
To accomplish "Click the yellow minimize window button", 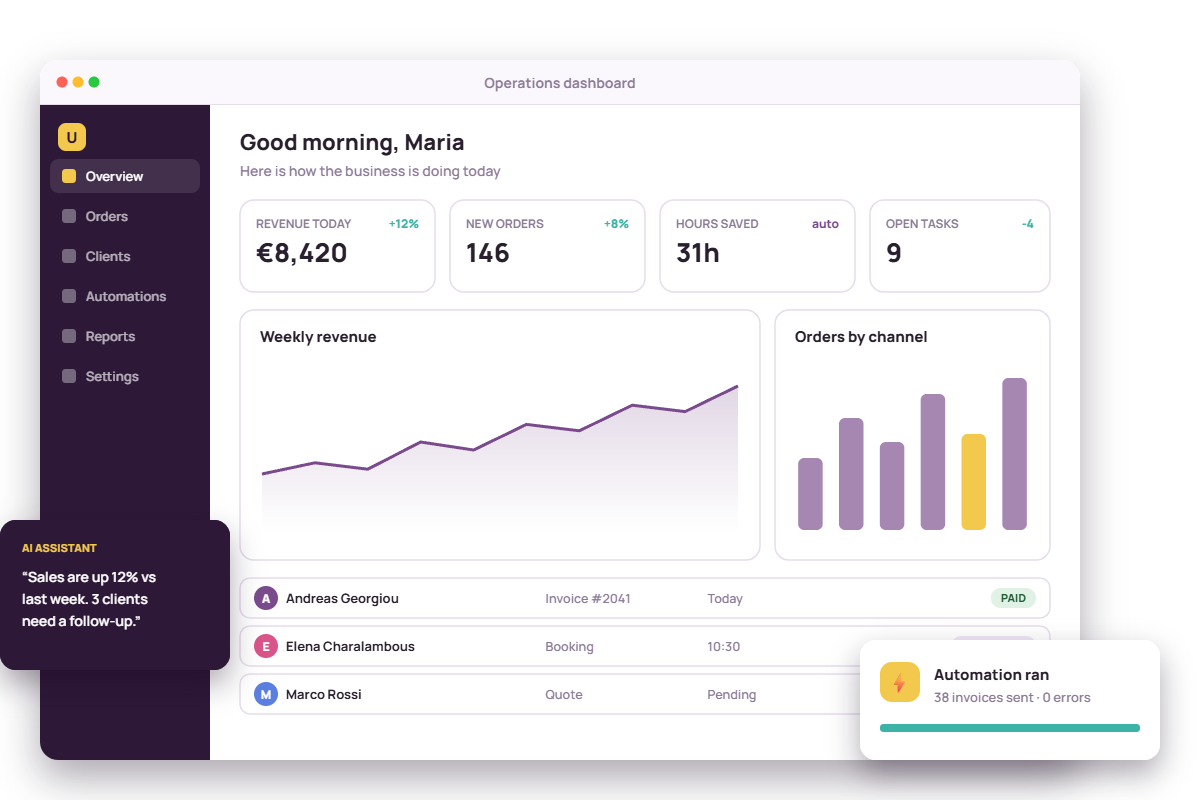I will click(x=78, y=82).
